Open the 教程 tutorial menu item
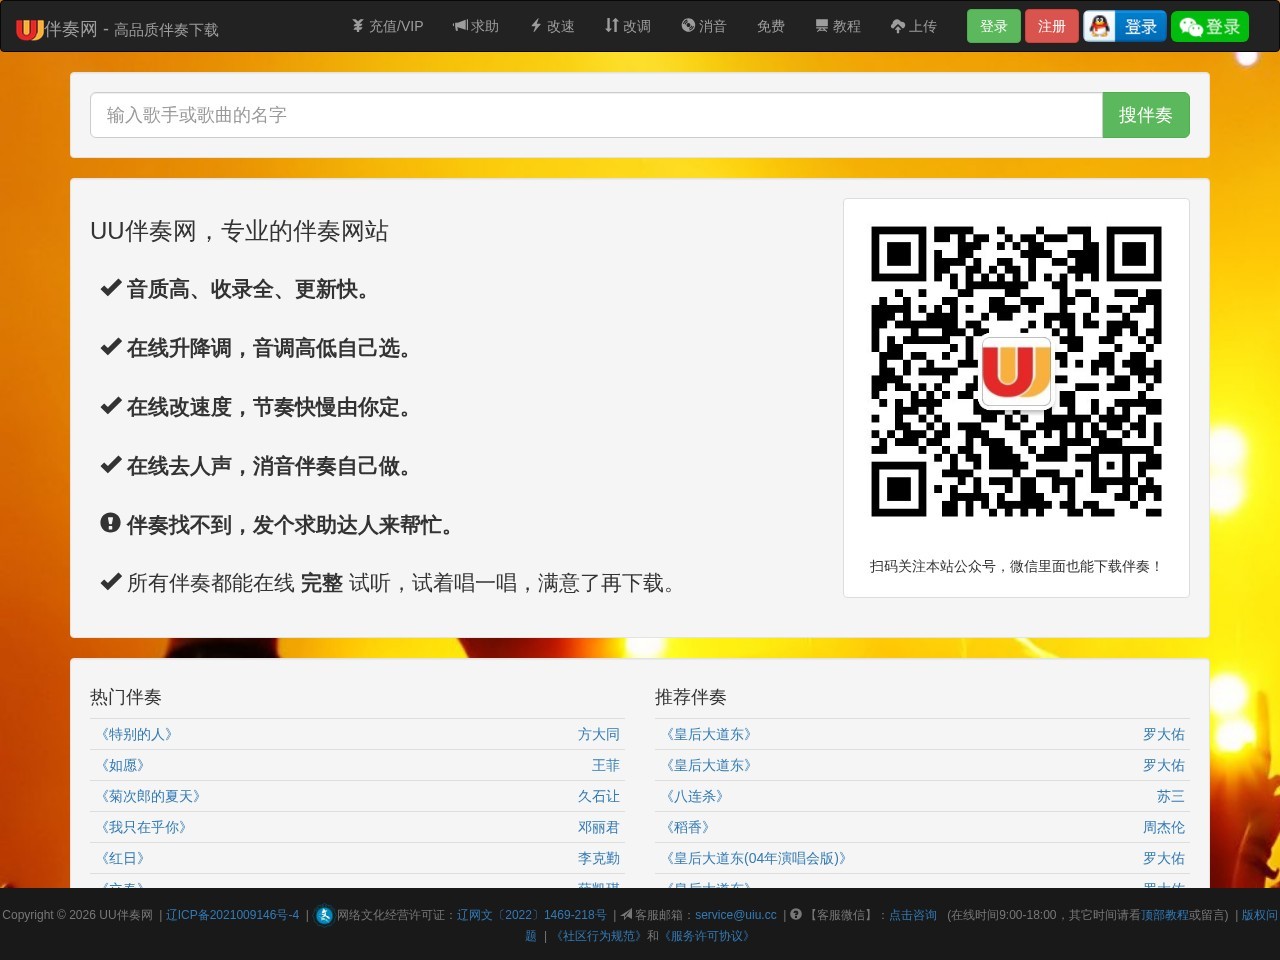1280x960 pixels. [838, 26]
